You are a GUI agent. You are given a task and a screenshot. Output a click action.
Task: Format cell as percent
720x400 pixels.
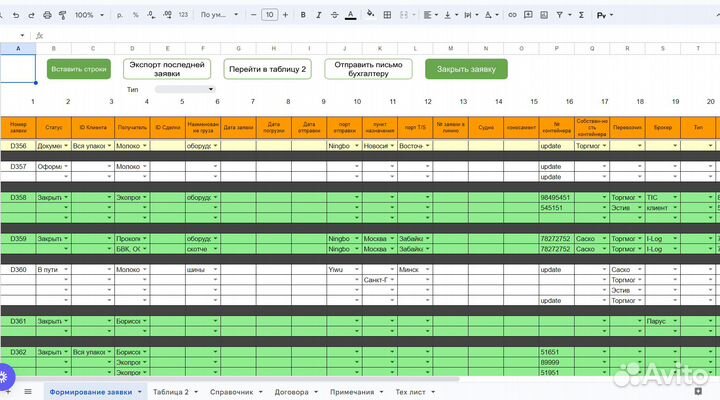[x=135, y=15]
